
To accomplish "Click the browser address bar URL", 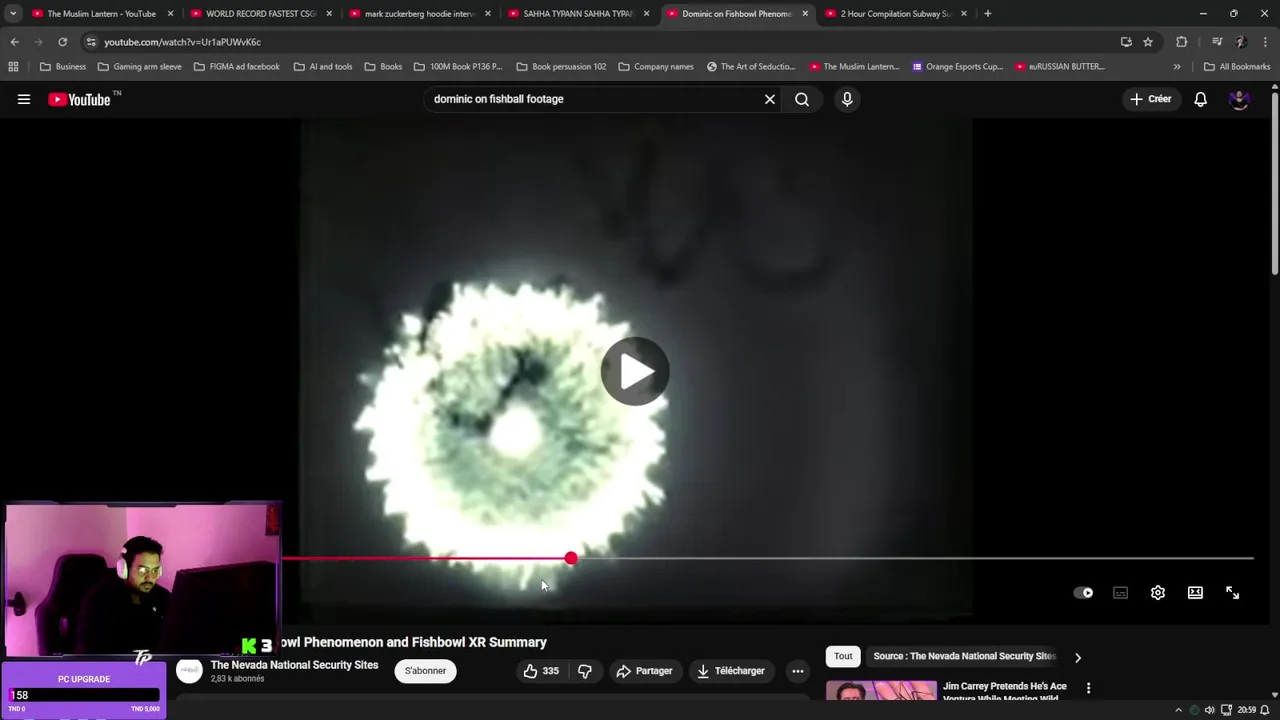I will click(x=182, y=42).
